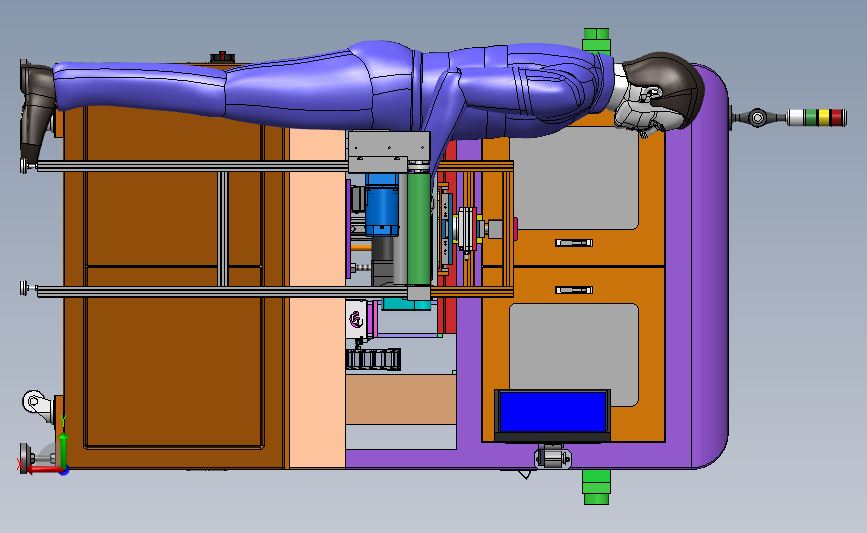Image resolution: width=867 pixels, height=533 pixels.
Task: Select the teal block beneath the green roller
Action: (x=406, y=304)
